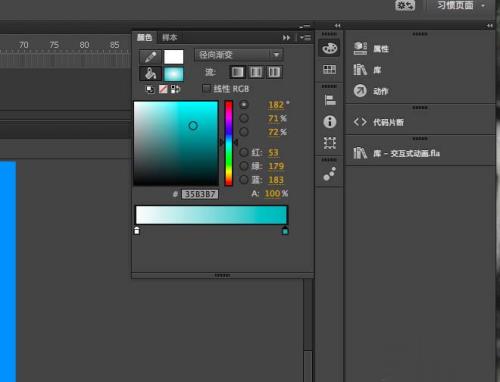Click the swap colors icon
This screenshot has height=382, width=500.
click(x=175, y=89)
